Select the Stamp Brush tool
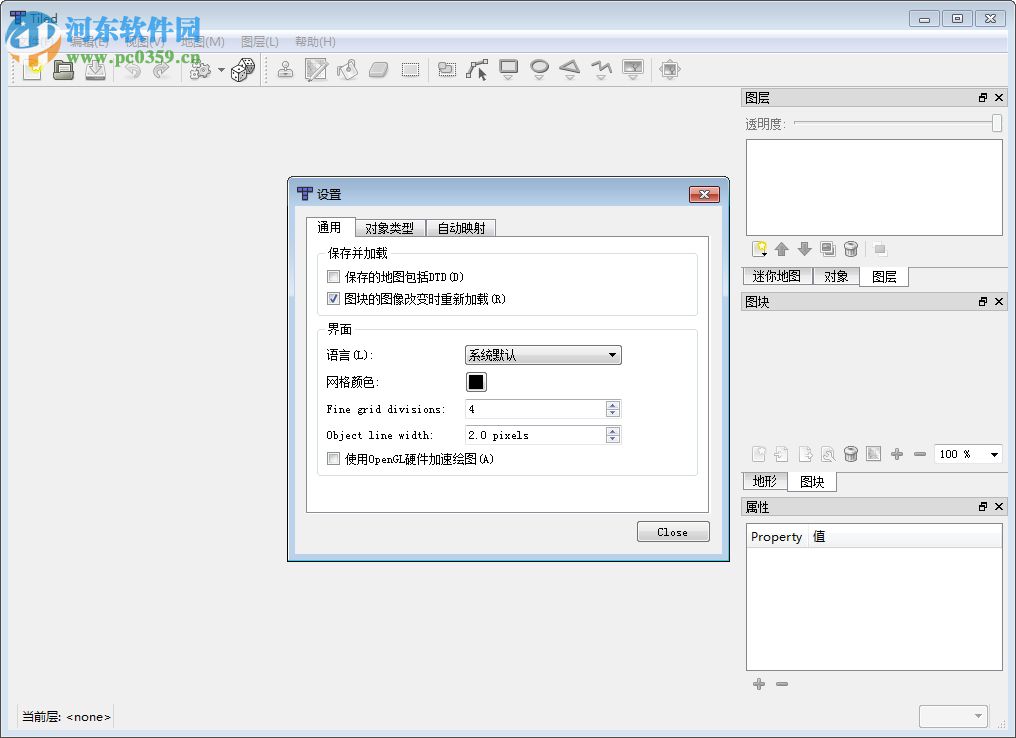 (285, 69)
